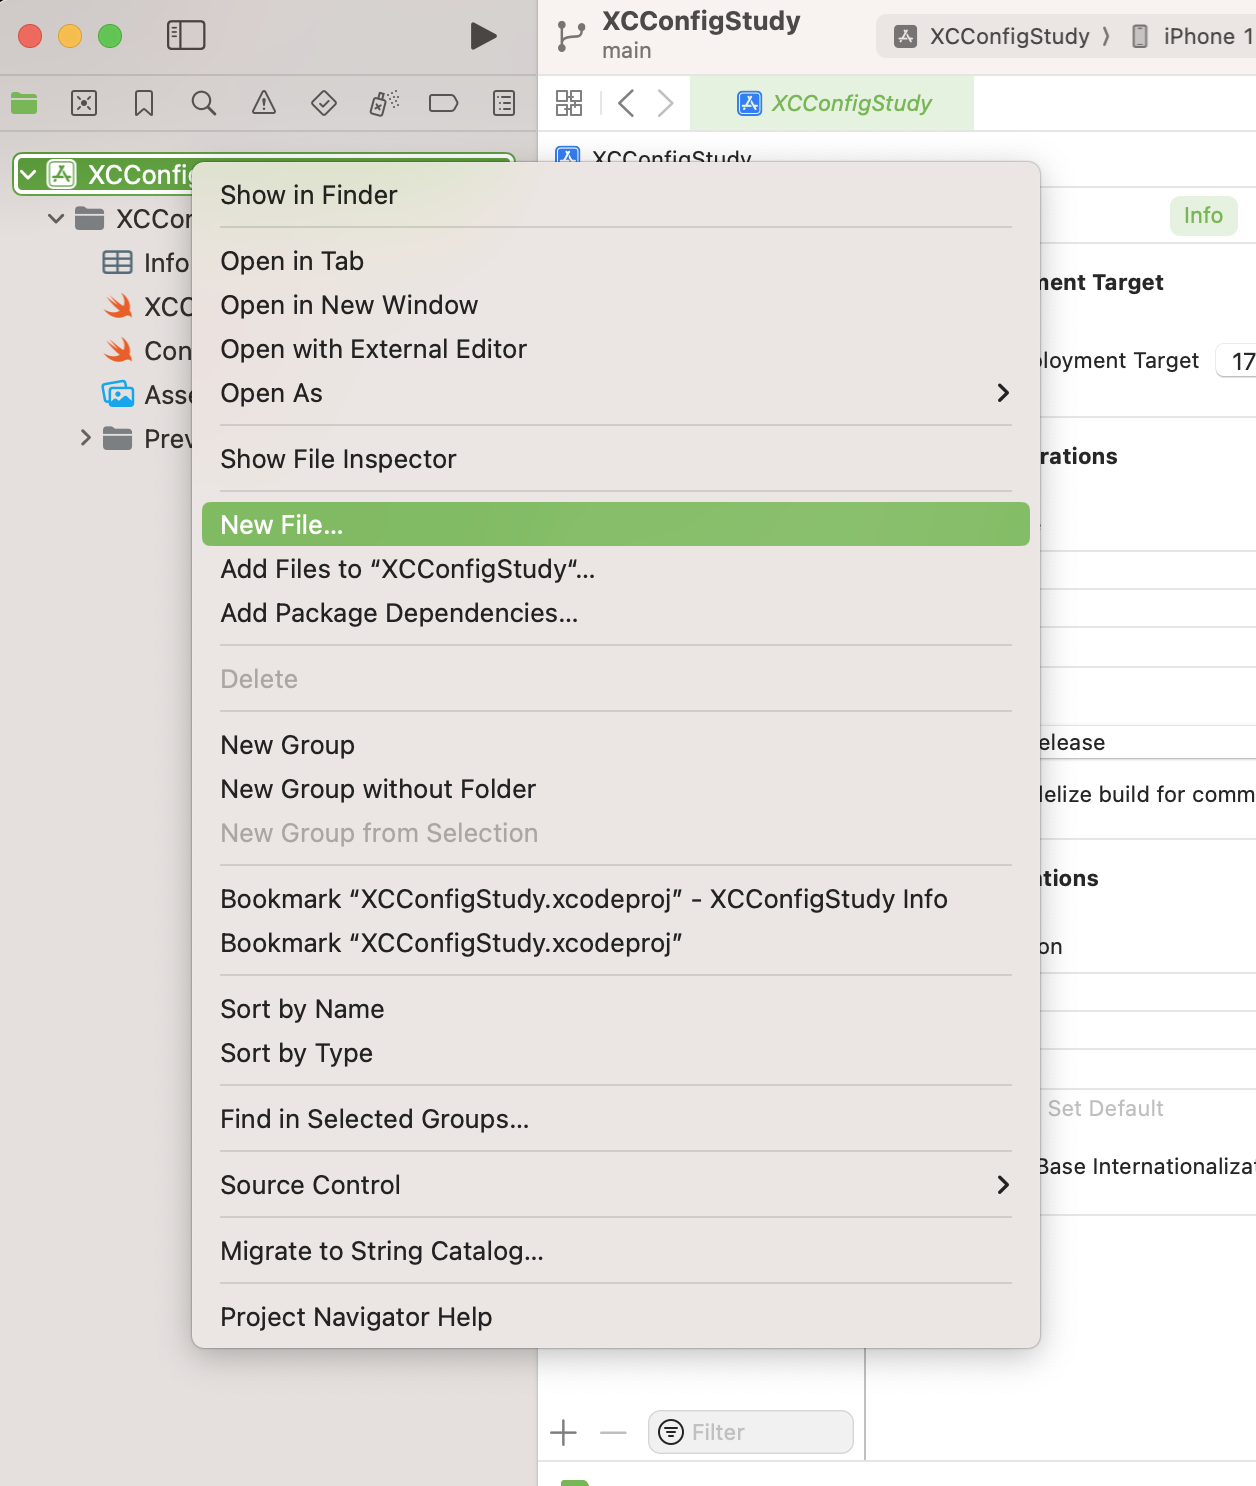Choose Source Control menu entry

616,1185
